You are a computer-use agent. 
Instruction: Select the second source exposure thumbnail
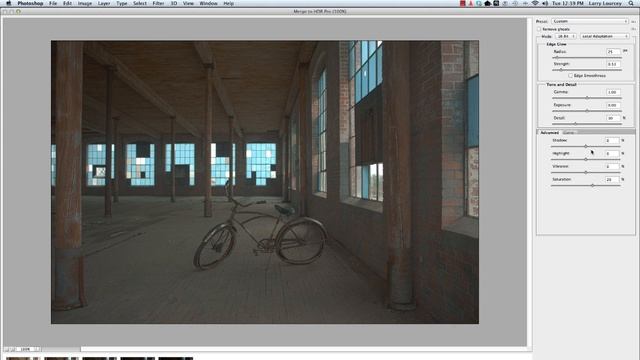(x=61, y=358)
